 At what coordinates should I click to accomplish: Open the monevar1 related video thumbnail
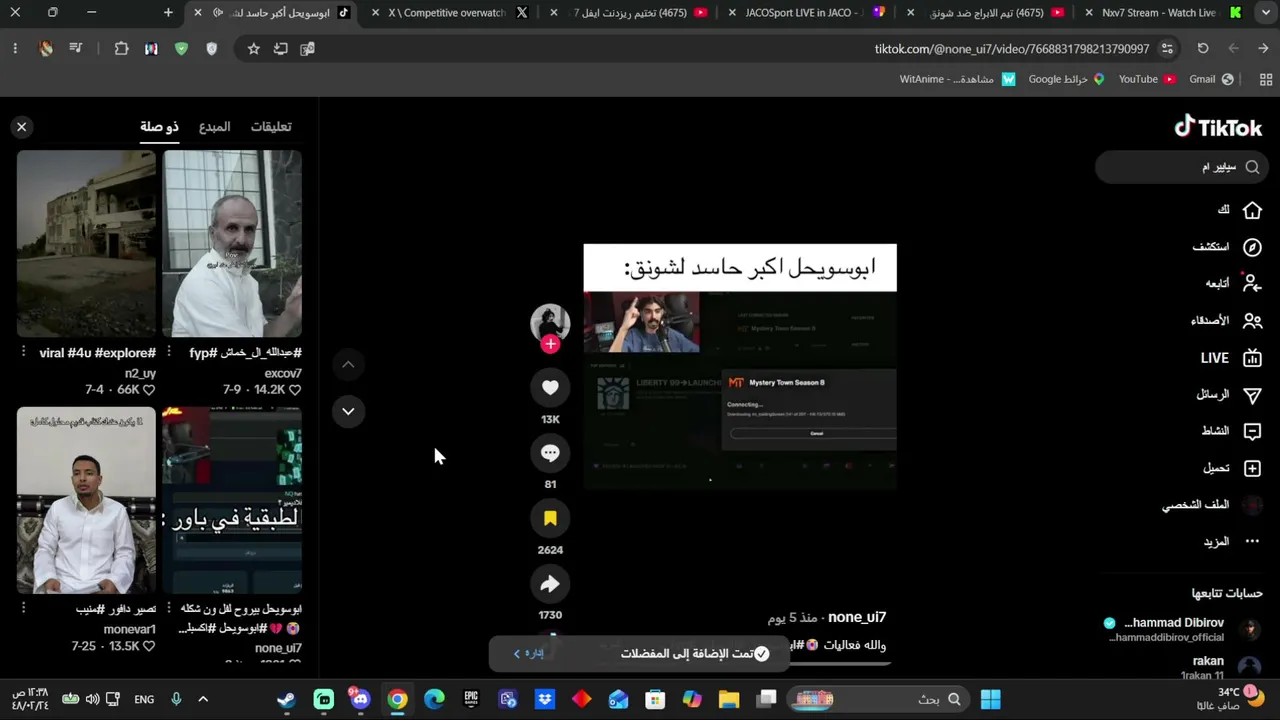point(86,500)
